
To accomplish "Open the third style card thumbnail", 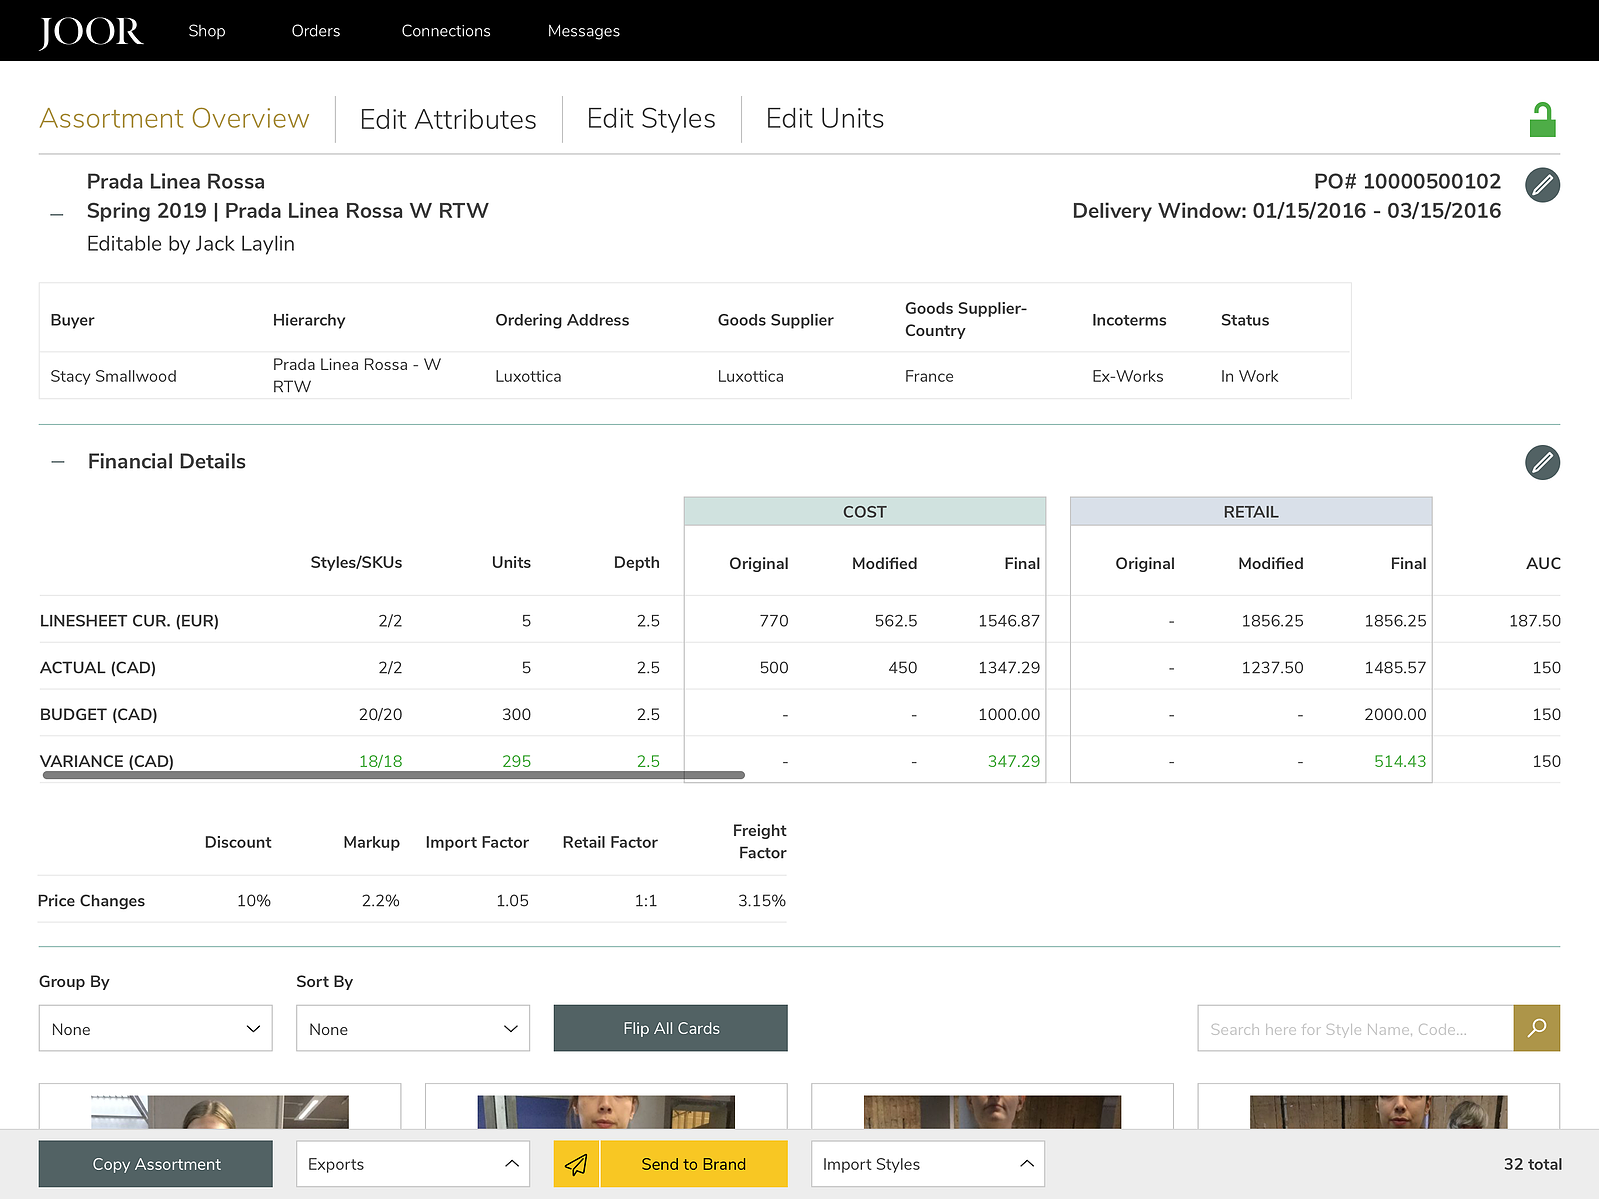I will point(992,1112).
